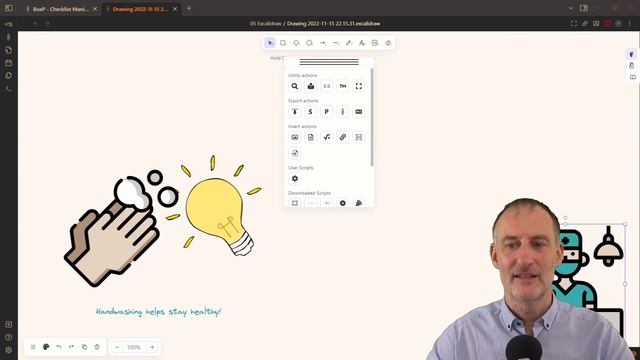Image resolution: width=640 pixels, height=360 pixels.
Task: Open the help question-mark icon in the left ribbon
Action: tap(9, 337)
